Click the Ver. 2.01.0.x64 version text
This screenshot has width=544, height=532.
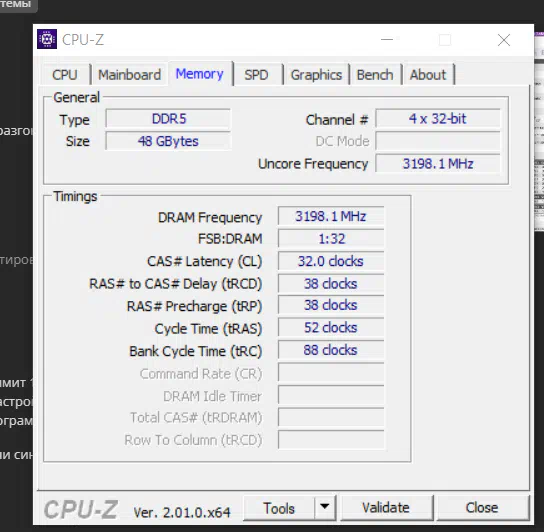[x=182, y=512]
